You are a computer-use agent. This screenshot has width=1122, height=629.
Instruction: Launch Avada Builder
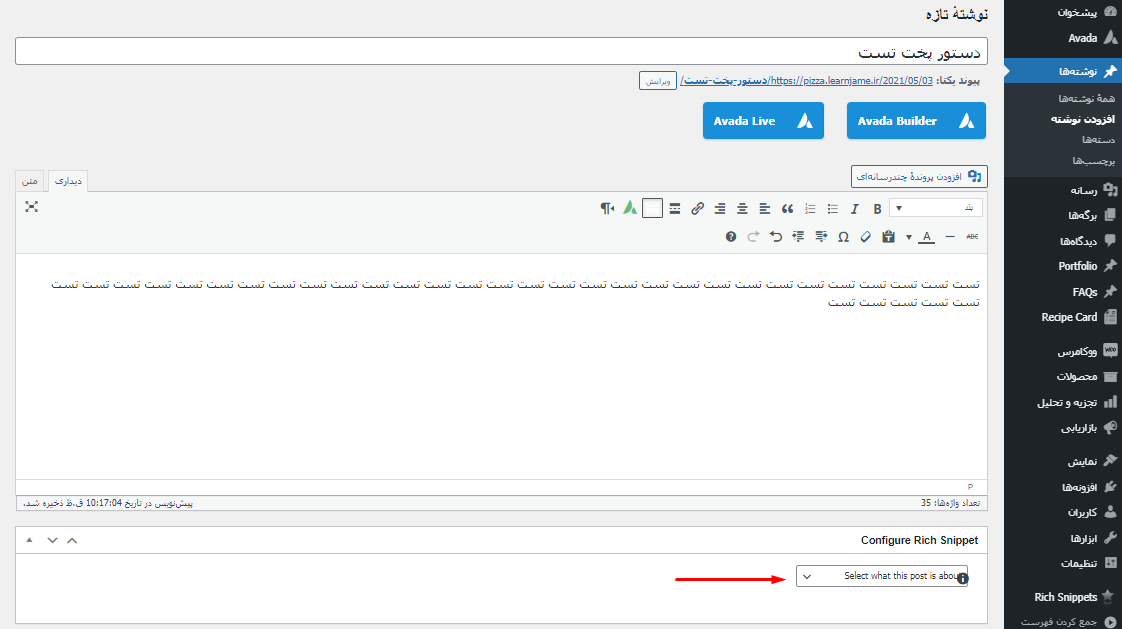[916, 121]
